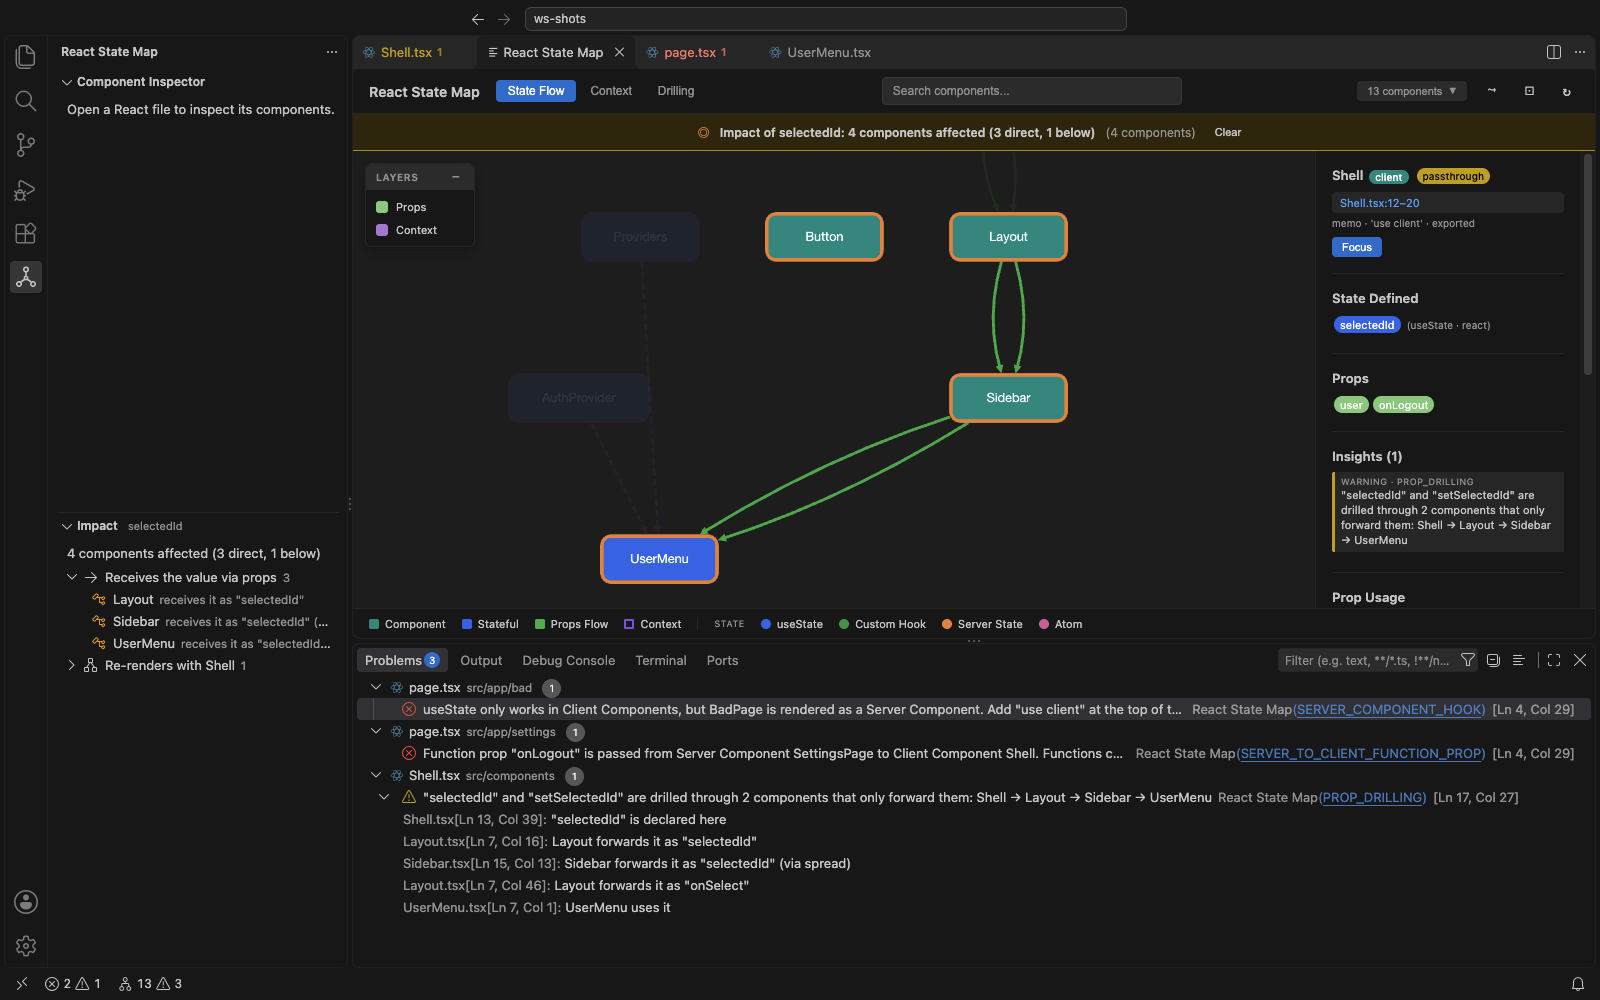Image resolution: width=1600 pixels, height=1000 pixels.
Task: Switch to State Flow view
Action: tap(536, 91)
